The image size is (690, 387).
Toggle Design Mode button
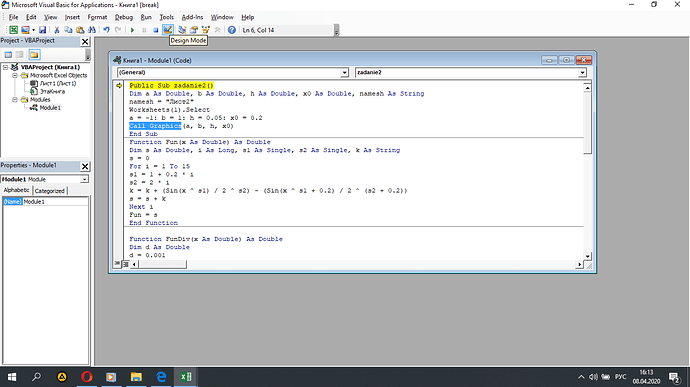coord(168,30)
